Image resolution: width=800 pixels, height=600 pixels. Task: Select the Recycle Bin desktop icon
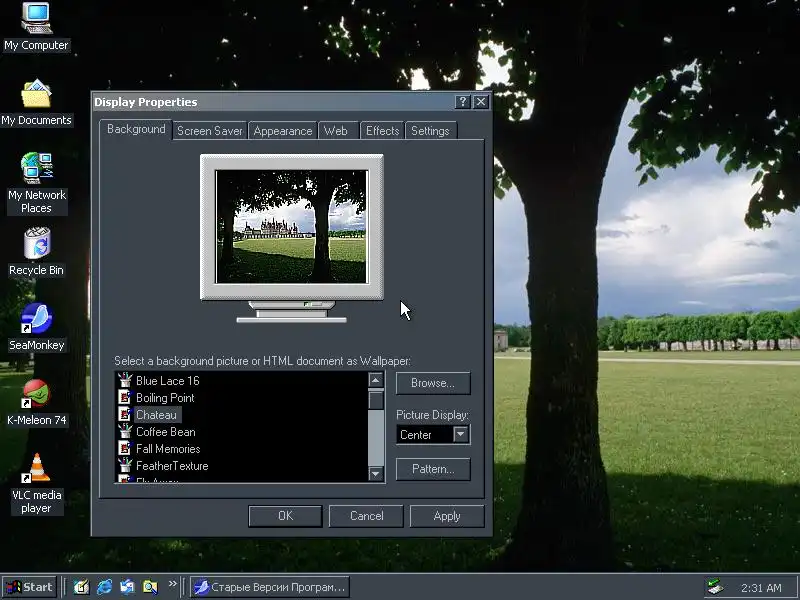(36, 252)
